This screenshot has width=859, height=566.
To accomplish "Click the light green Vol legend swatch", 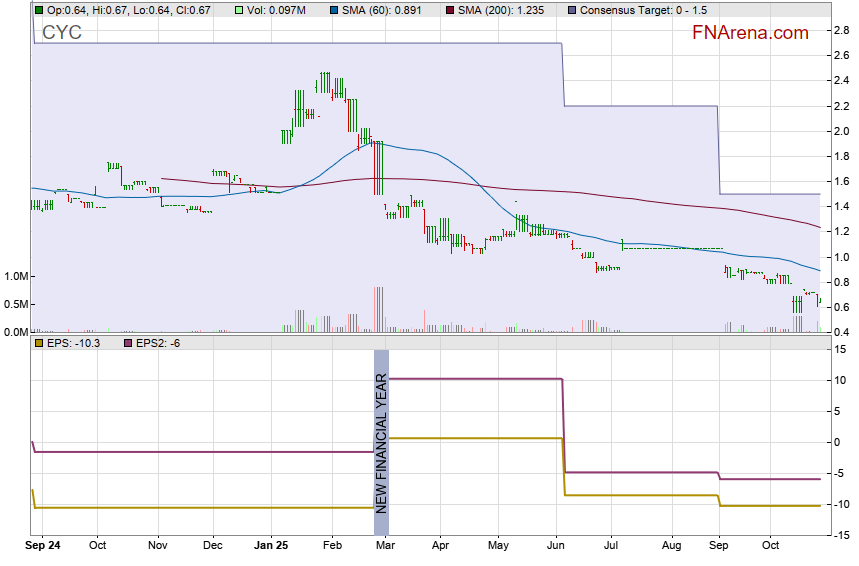I will coord(238,9).
